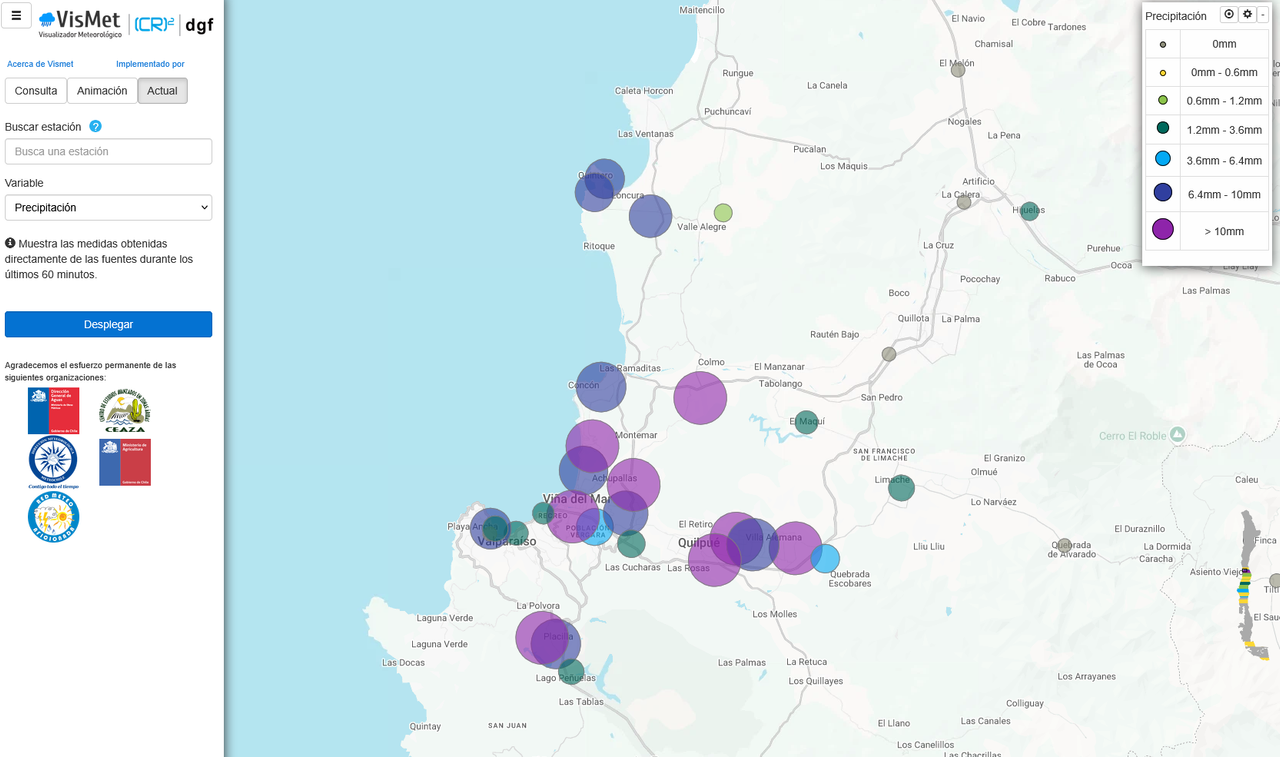Click the dark blue 6.4mm - 10mm swatch

coord(1163,192)
